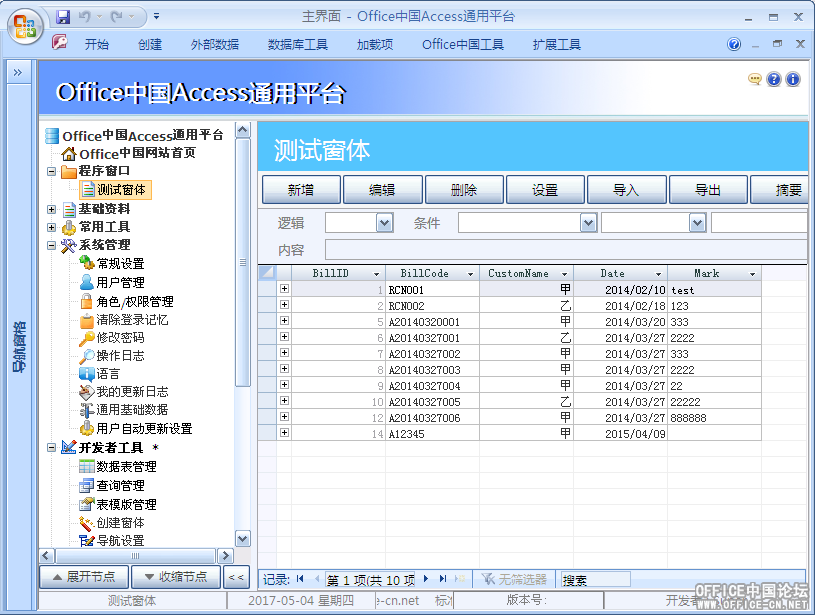Click the 导出 button
Image resolution: width=815 pixels, height=615 pixels.
point(708,190)
